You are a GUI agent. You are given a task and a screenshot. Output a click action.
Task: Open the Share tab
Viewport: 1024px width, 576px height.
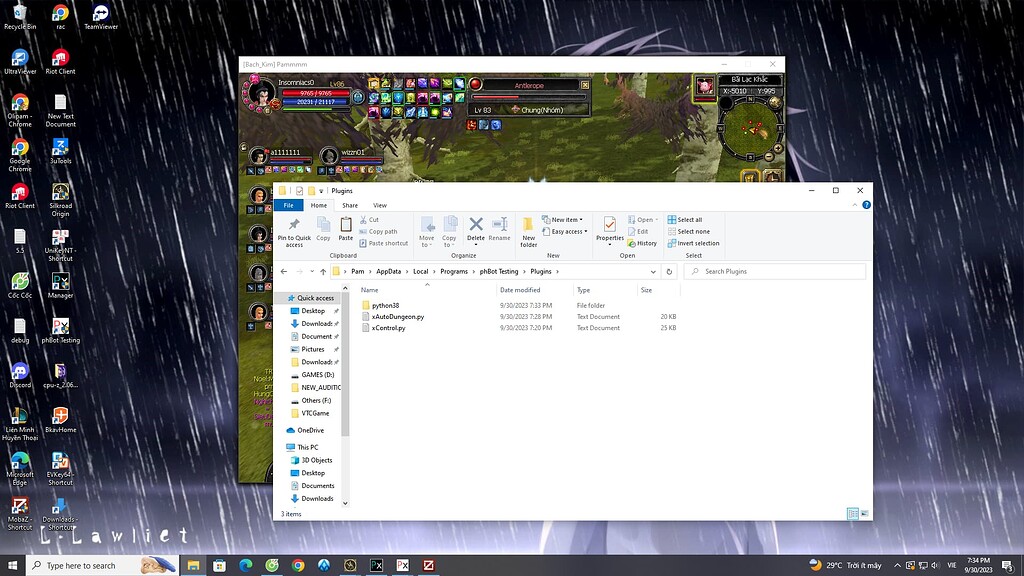pos(350,204)
